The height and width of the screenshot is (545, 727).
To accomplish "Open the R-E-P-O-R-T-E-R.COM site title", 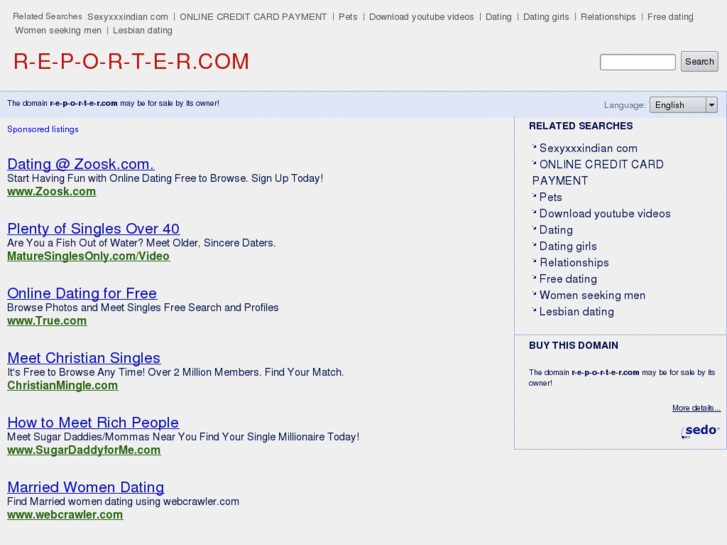I will [131, 62].
